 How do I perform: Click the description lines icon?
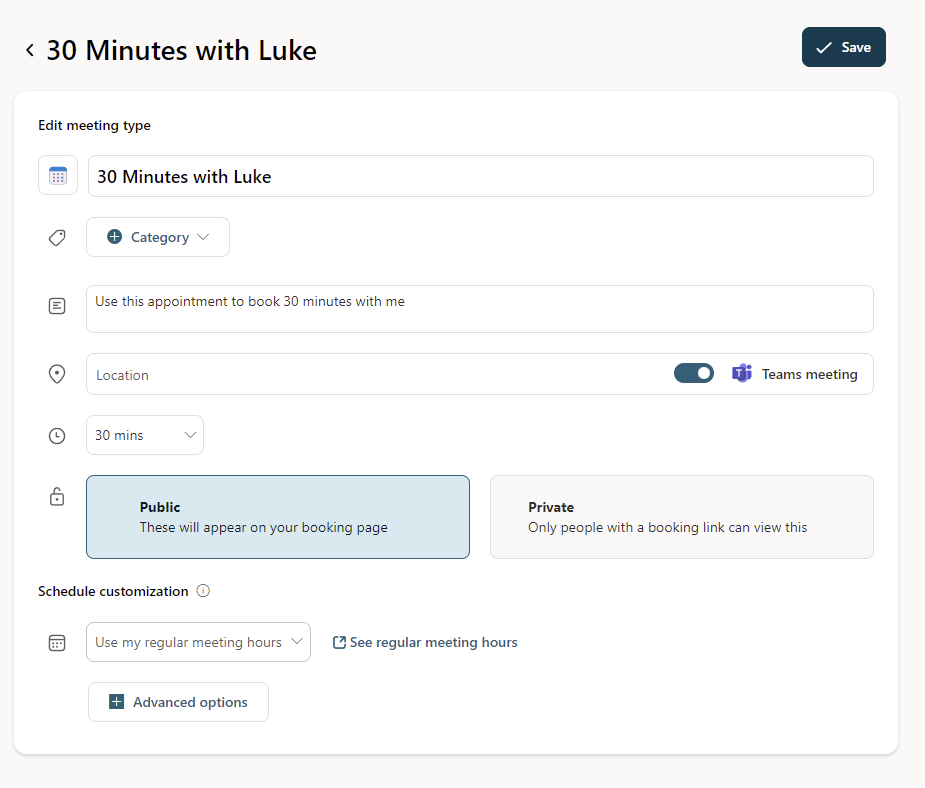(57, 307)
